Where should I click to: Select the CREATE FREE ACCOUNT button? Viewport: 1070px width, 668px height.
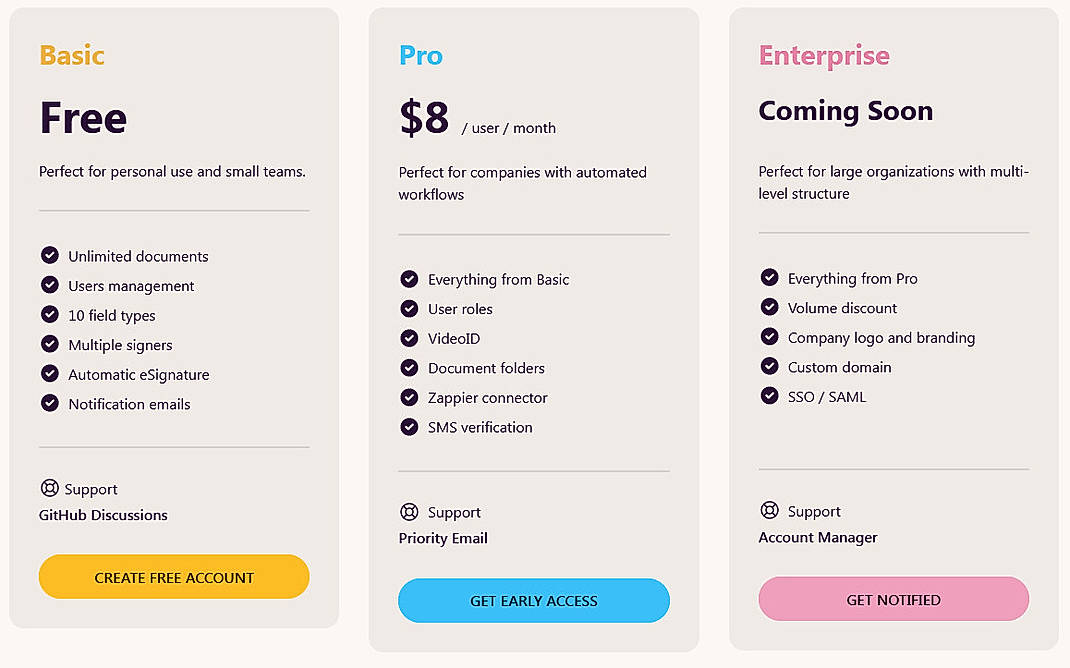tap(173, 577)
